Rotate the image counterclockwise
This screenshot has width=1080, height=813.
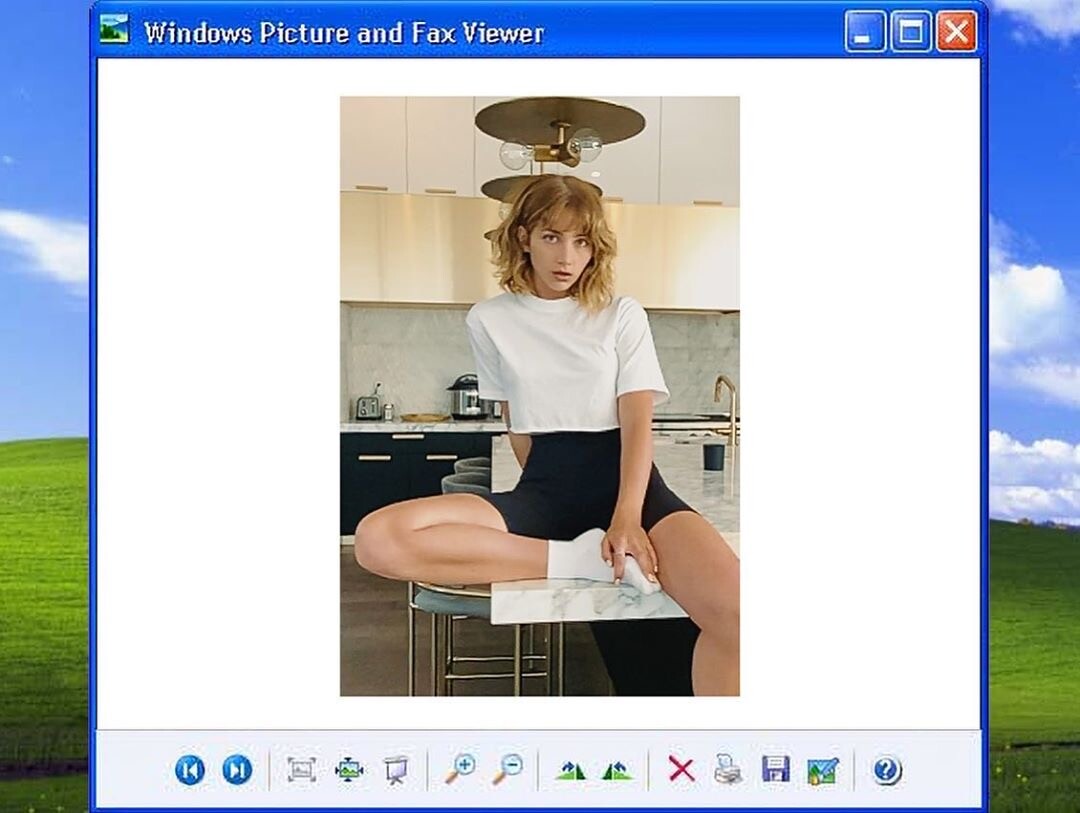(618, 770)
